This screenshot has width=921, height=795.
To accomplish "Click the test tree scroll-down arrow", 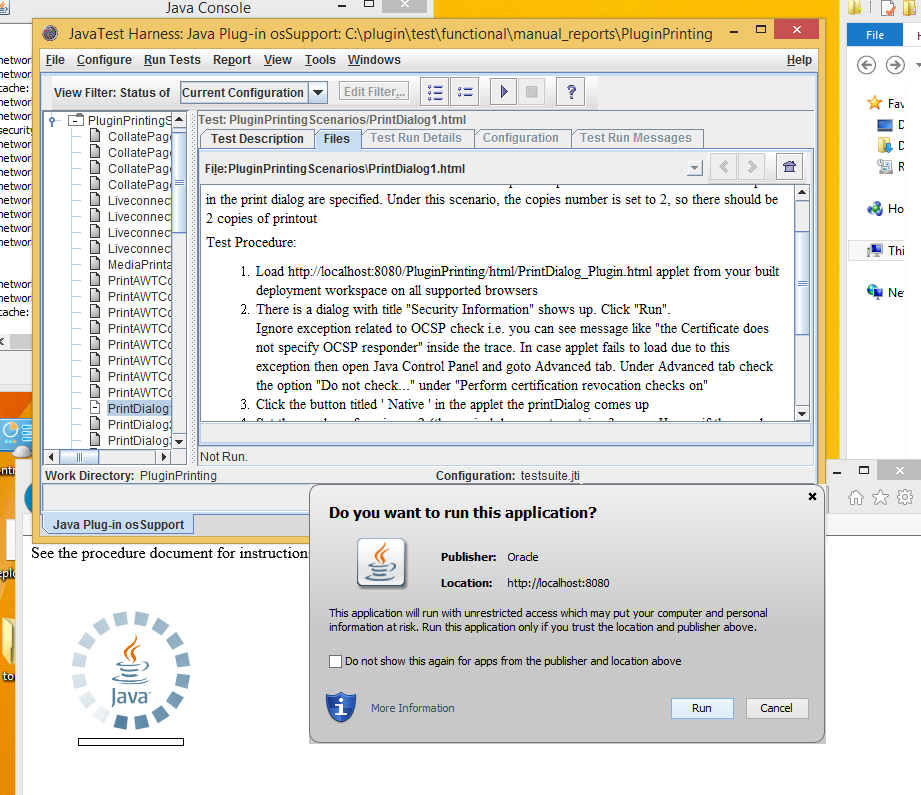I will click(x=179, y=441).
